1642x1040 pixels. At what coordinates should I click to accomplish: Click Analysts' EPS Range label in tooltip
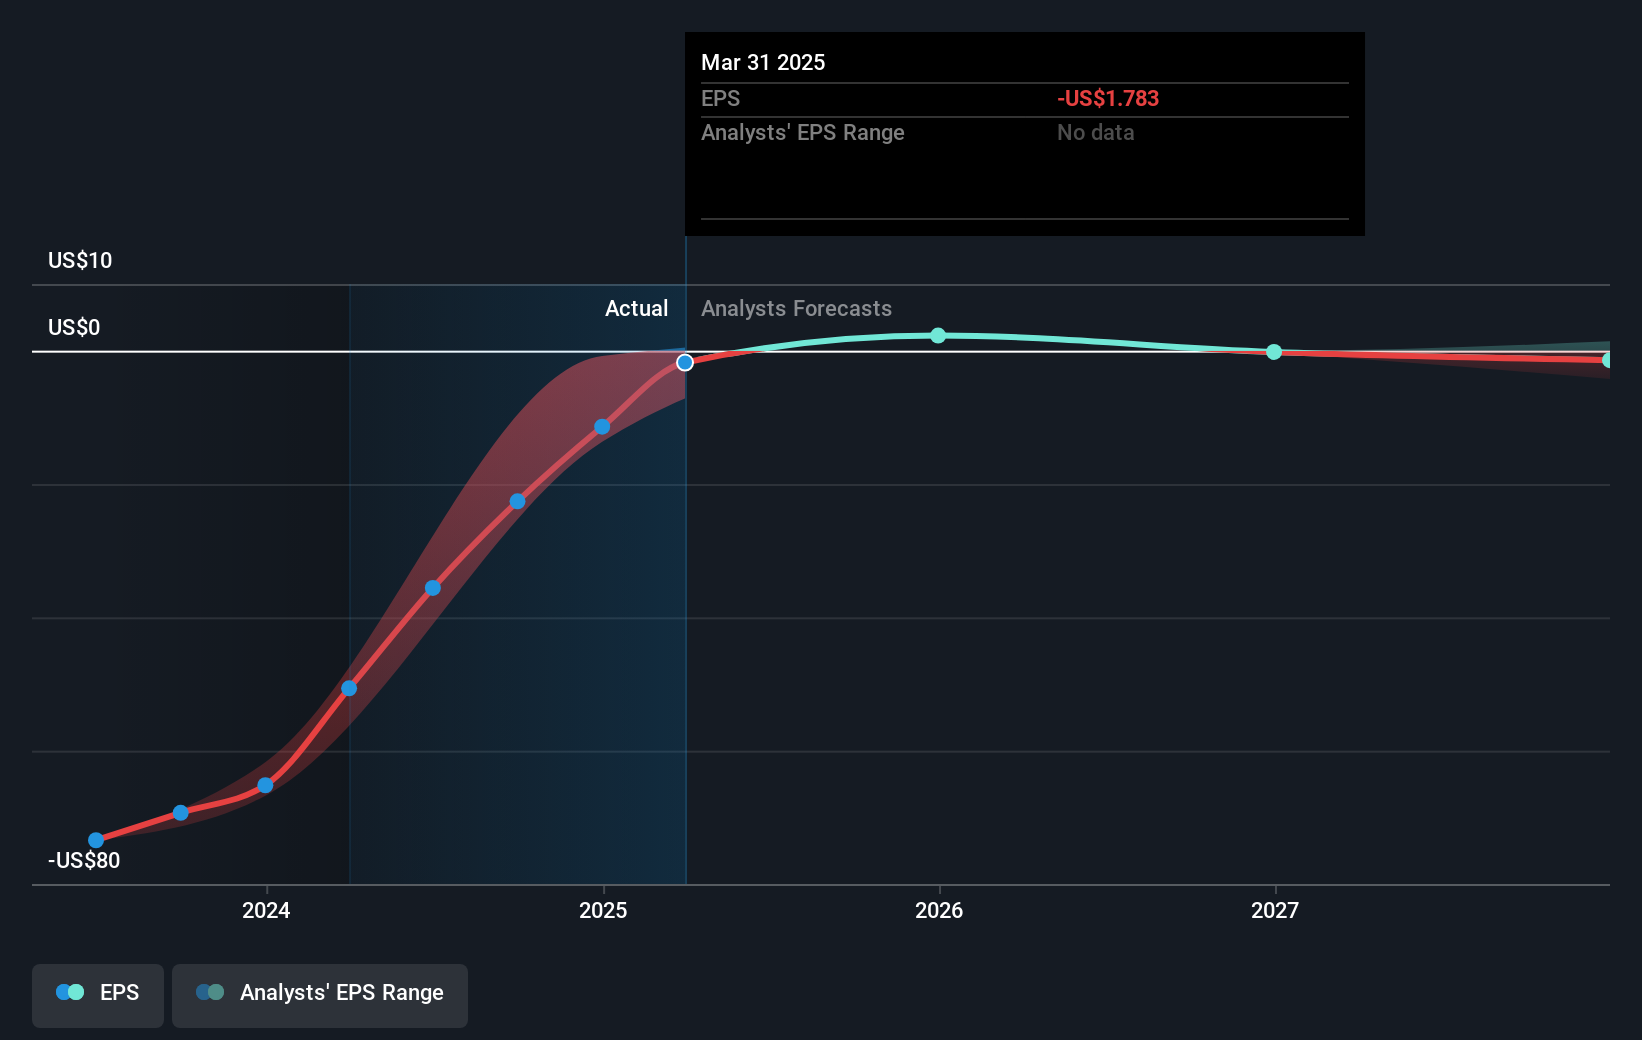[x=802, y=132]
